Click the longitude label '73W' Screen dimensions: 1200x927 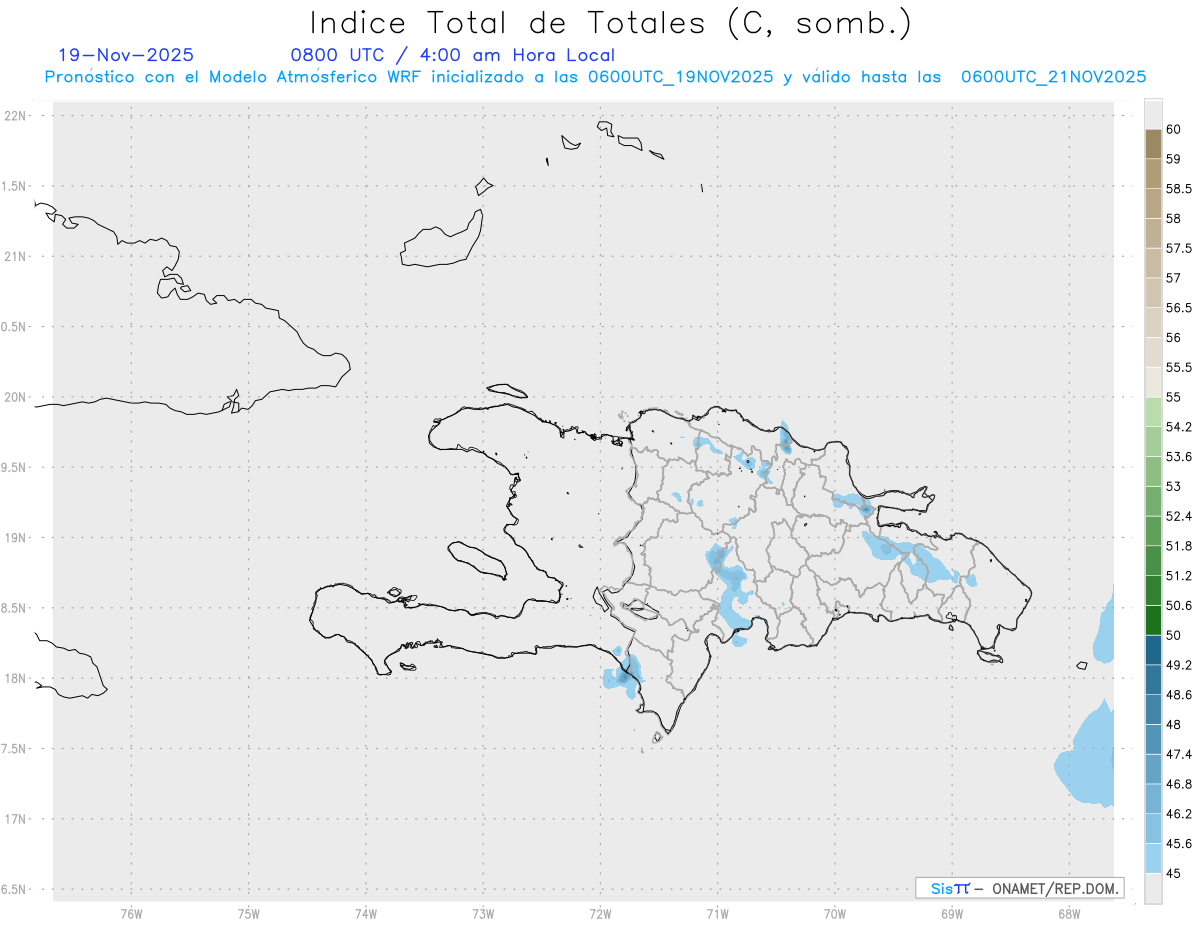(x=483, y=913)
